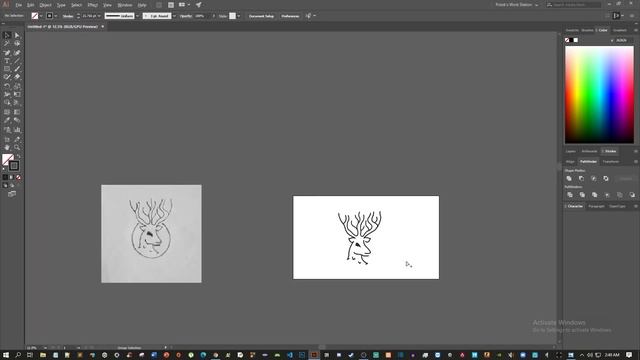Click the Minus Back pathfinder icon
The image size is (640, 360).
pyautogui.click(x=632, y=195)
